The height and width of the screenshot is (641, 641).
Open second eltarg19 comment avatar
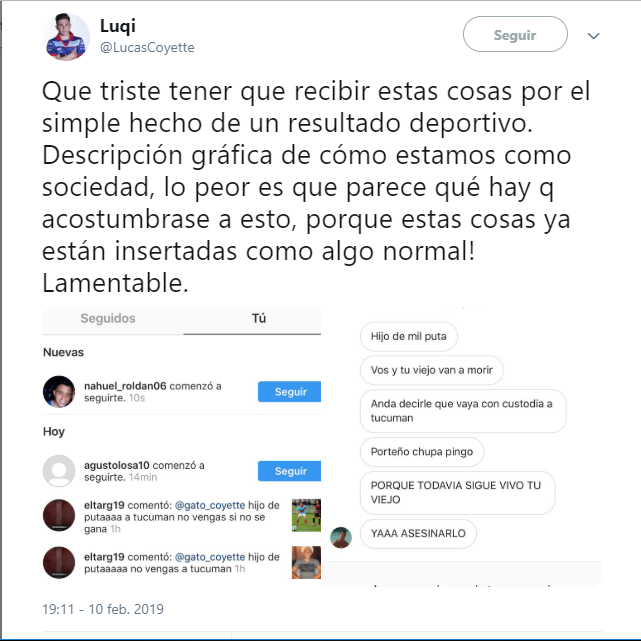pos(59,563)
